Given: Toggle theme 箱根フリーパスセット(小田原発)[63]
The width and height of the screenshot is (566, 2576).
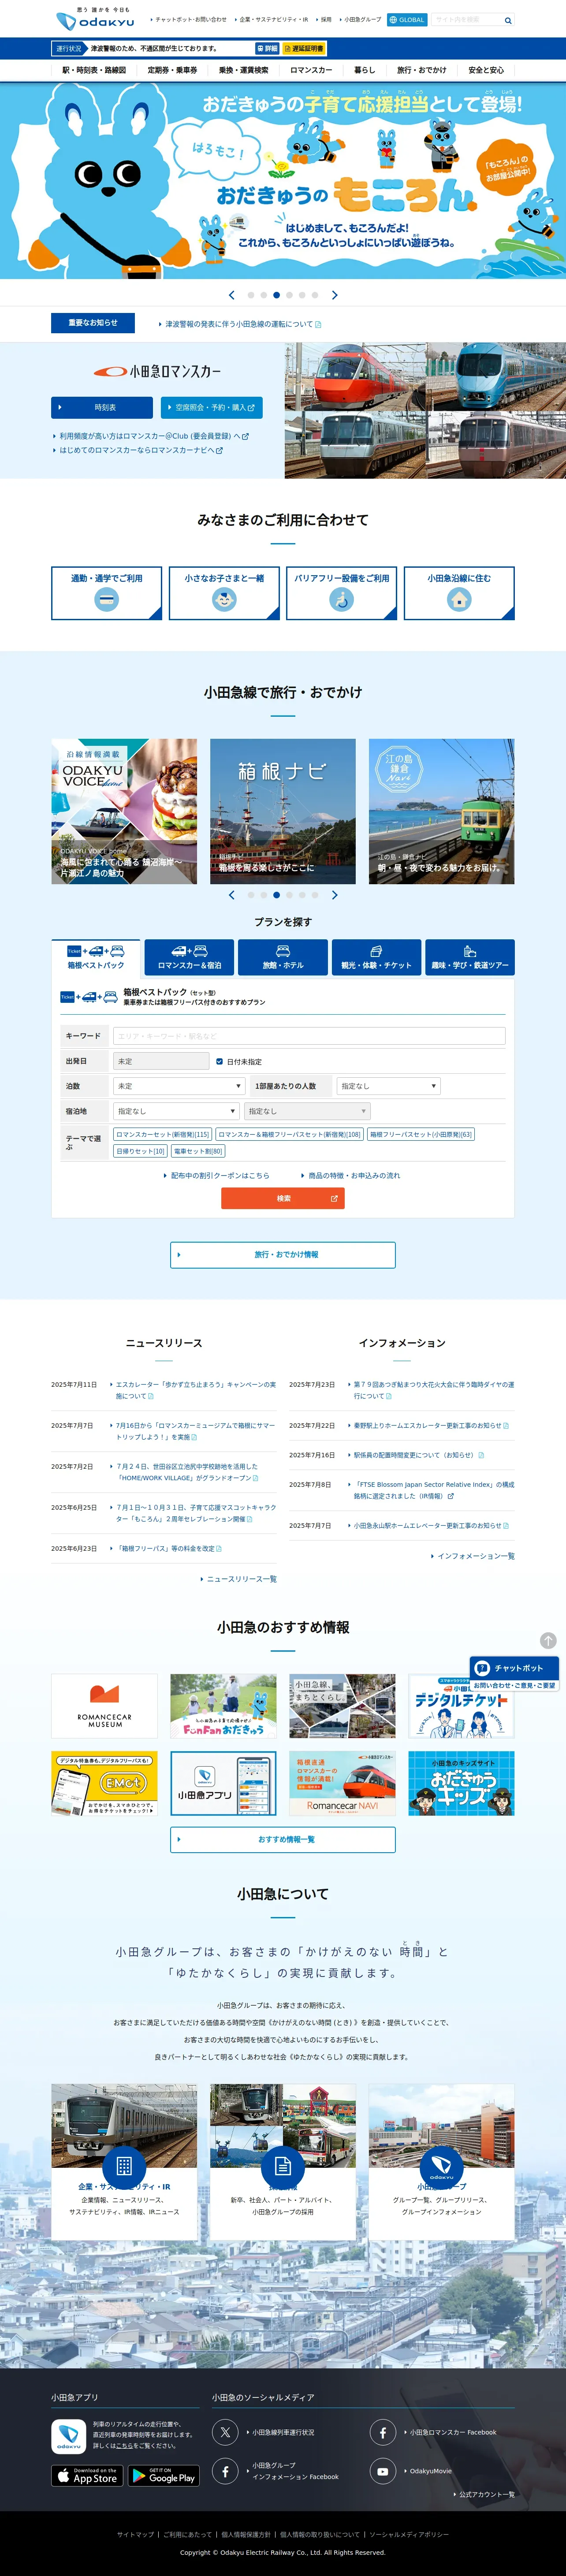Looking at the screenshot, I should coord(421,1134).
